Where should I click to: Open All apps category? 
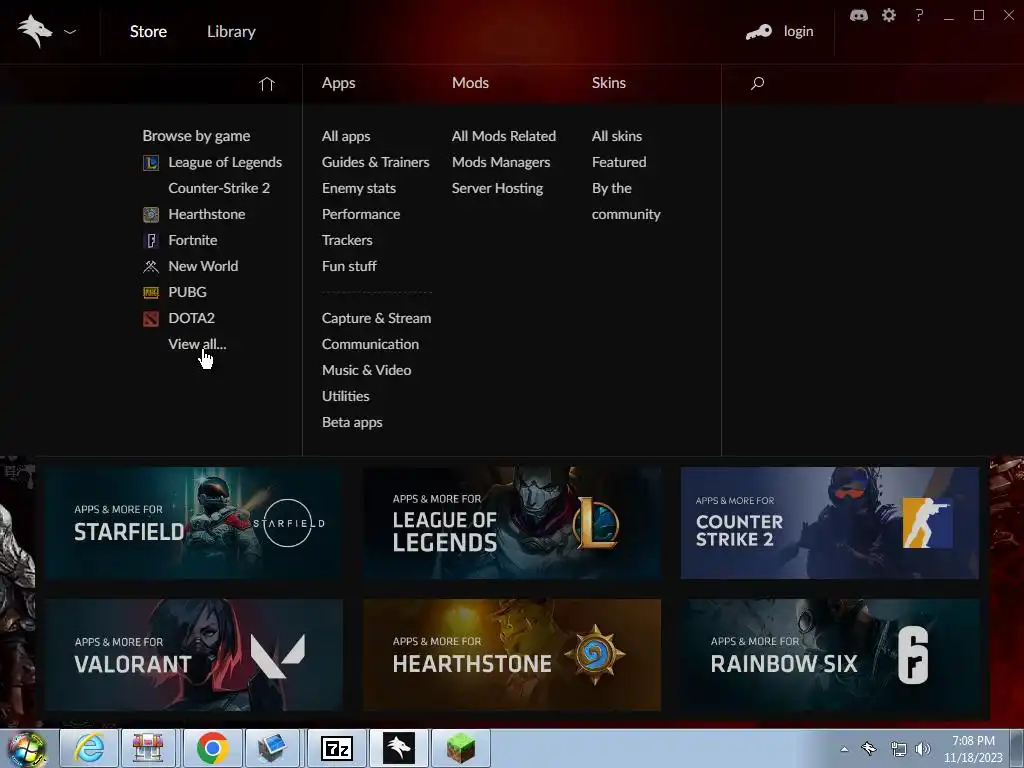click(x=346, y=136)
